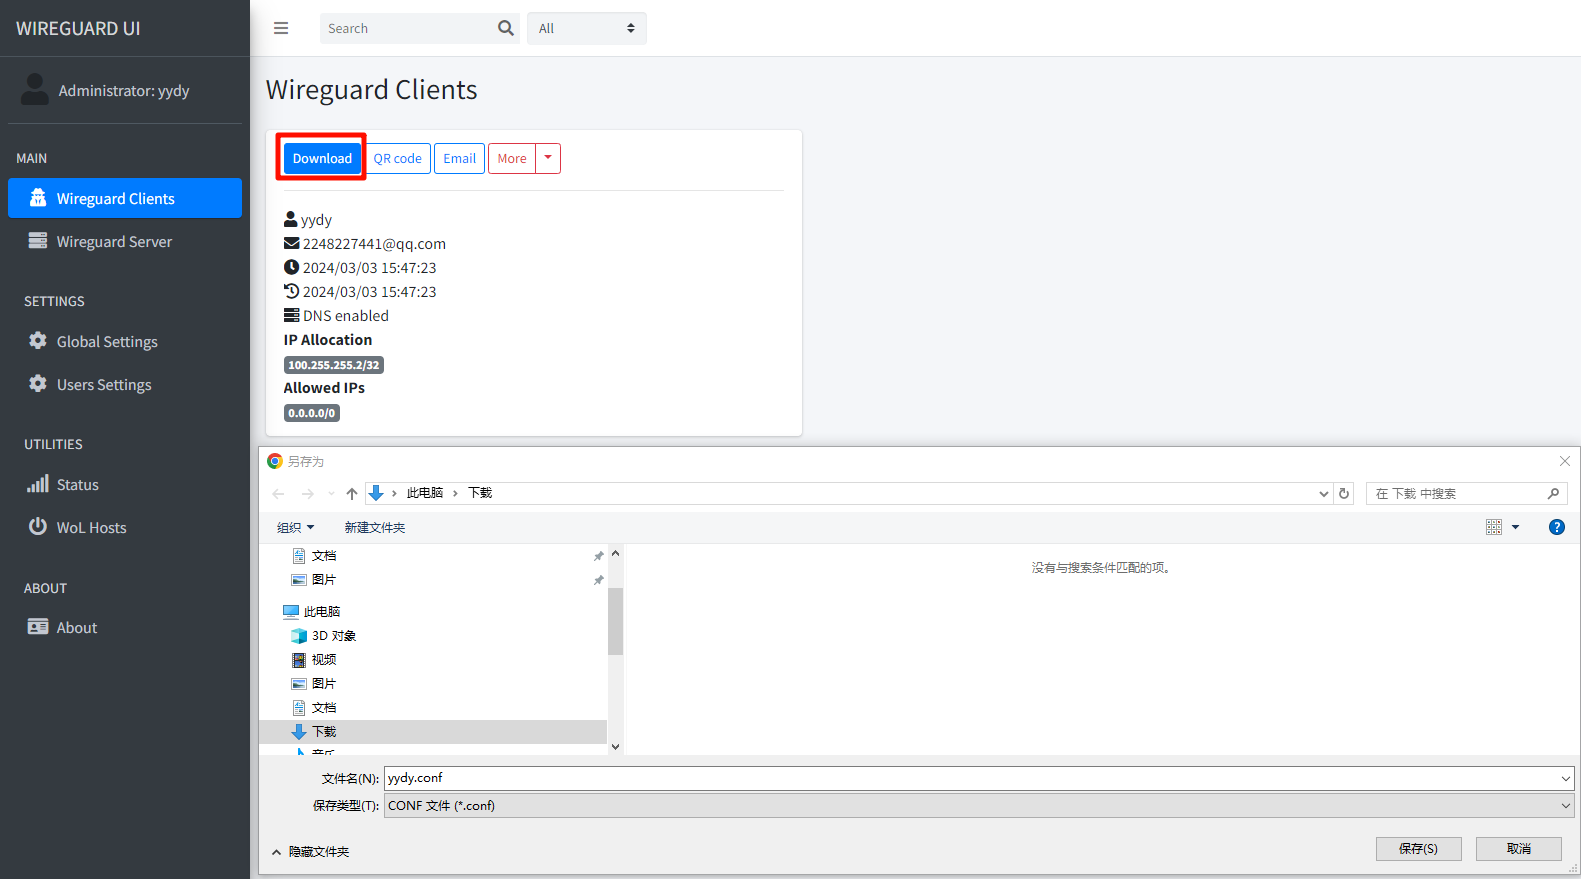Click the navigation tree scrollbar thumb
The image size is (1581, 879).
pyautogui.click(x=615, y=621)
